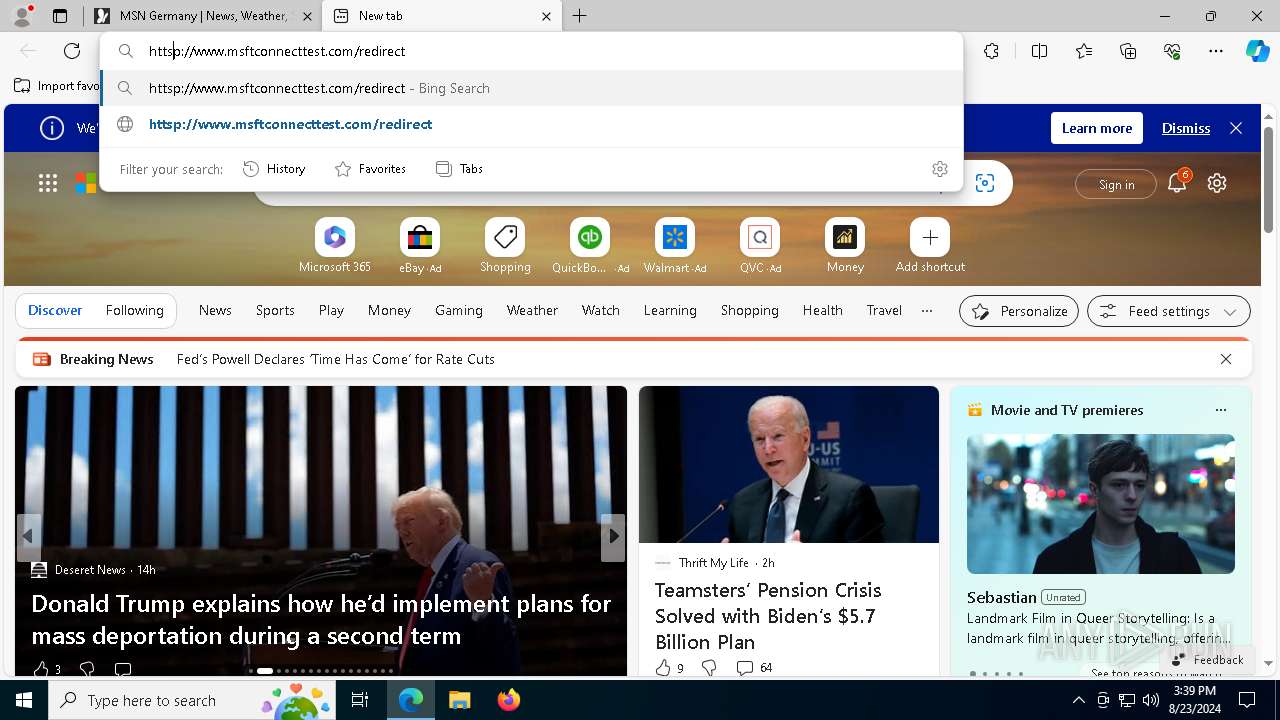Open Shopping shortcut tile

[x=505, y=246]
